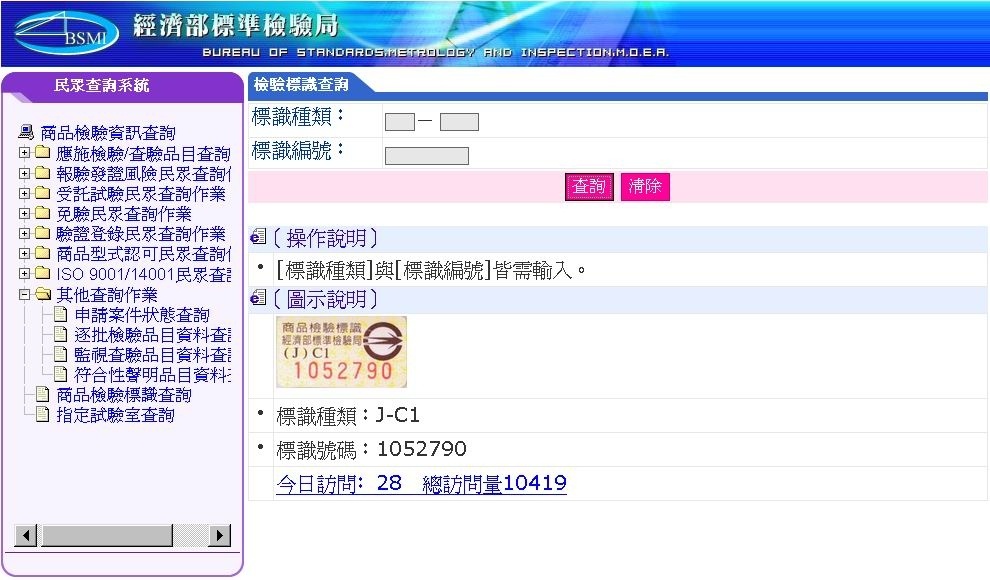990x580 pixels.
Task: Click the sample inspection mark image
Action: pos(341,352)
